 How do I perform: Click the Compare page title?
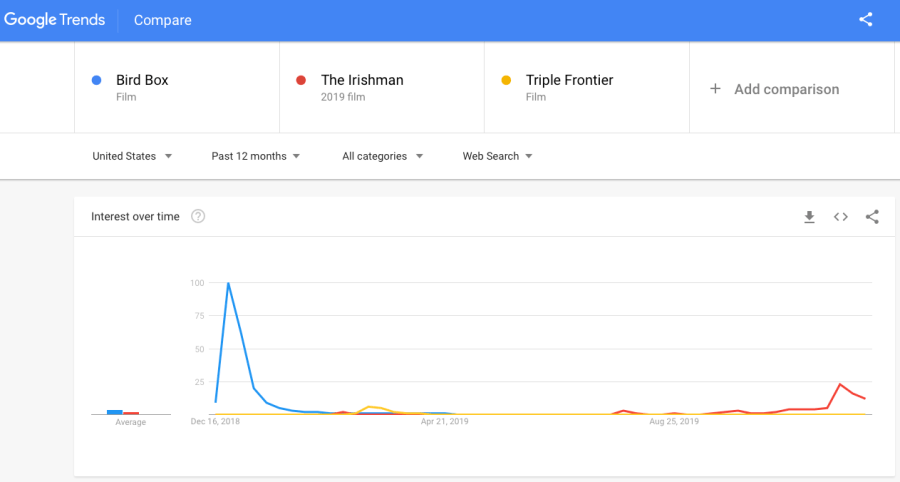coord(162,20)
